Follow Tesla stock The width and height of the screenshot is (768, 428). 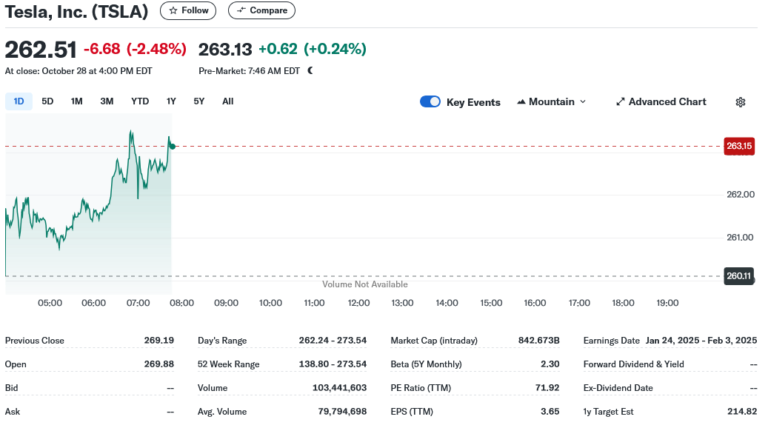point(188,10)
